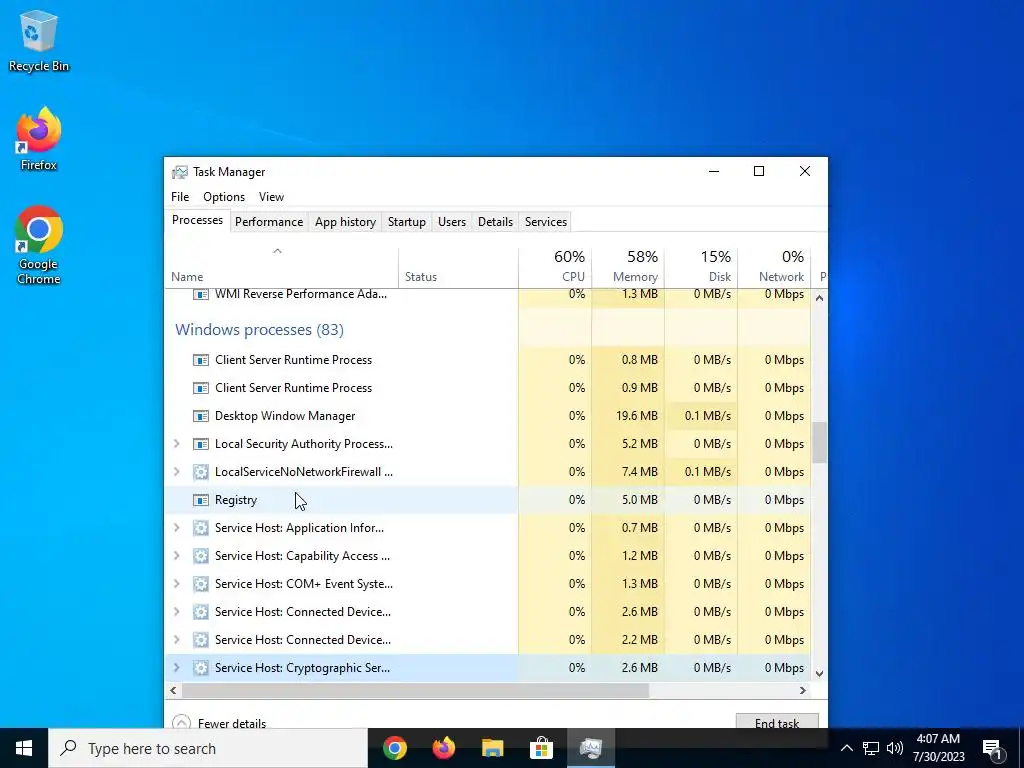Switch to the Users tab

452,222
